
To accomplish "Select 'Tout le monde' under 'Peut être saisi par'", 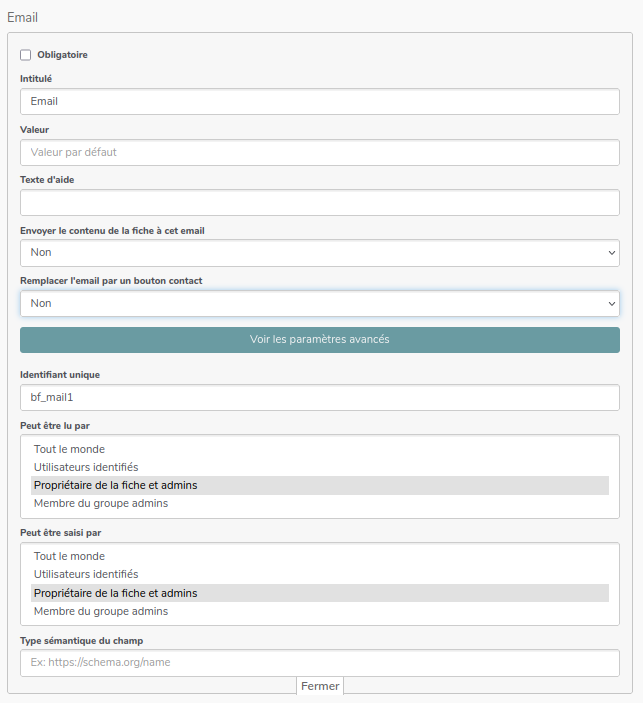I will [69, 556].
